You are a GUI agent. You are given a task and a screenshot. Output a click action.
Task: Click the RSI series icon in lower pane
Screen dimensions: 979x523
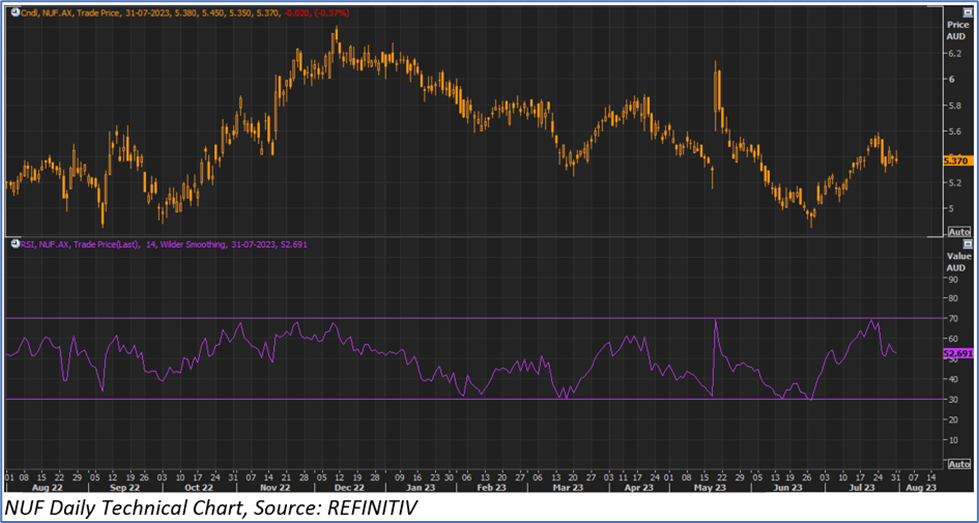tap(11, 243)
